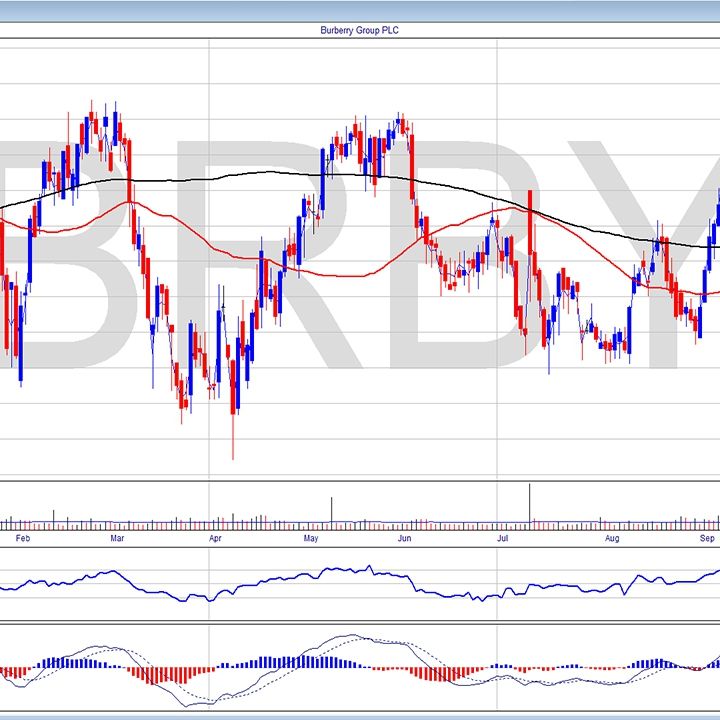Image resolution: width=720 pixels, height=720 pixels.
Task: Click the May label on the date axis
Action: point(311,539)
